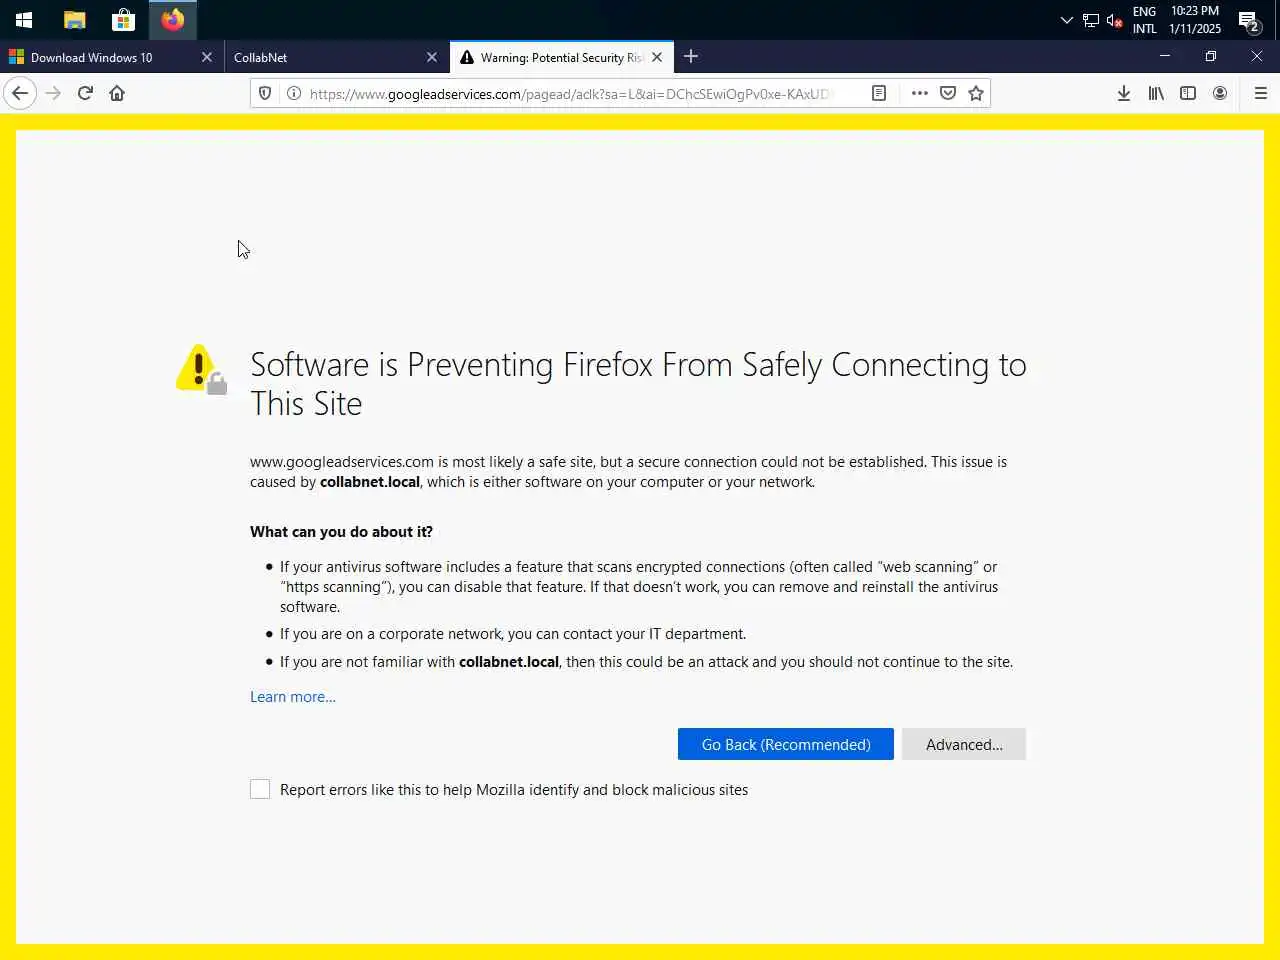Image resolution: width=1280 pixels, height=960 pixels.
Task: Open the Advanced... options
Action: pyautogui.click(x=964, y=744)
